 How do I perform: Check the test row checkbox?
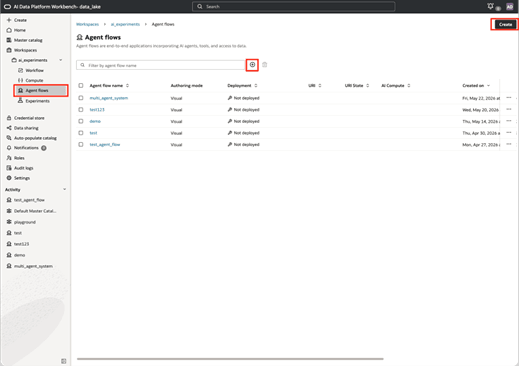coord(81,133)
